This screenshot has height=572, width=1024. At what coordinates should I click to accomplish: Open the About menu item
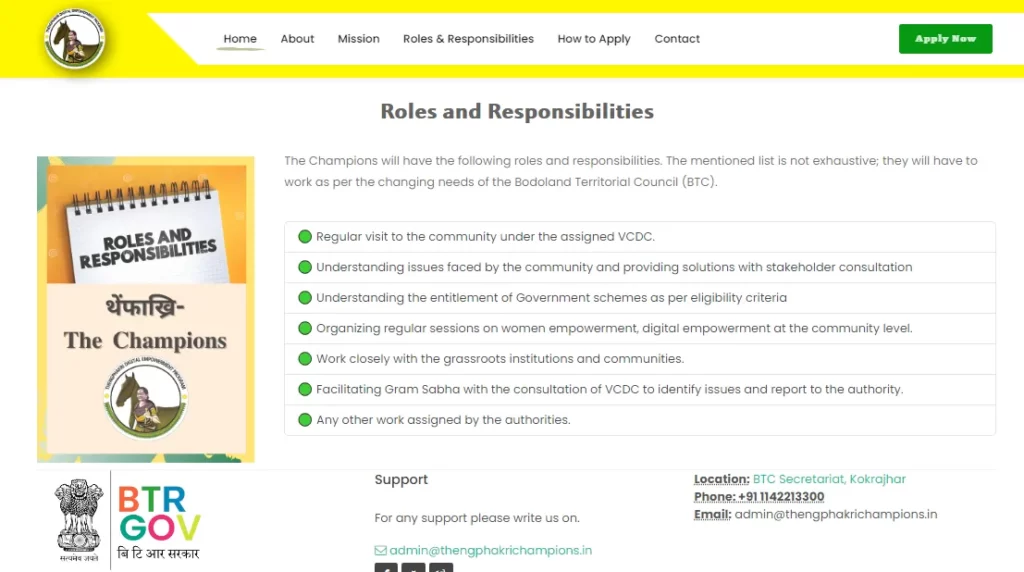coord(297,39)
